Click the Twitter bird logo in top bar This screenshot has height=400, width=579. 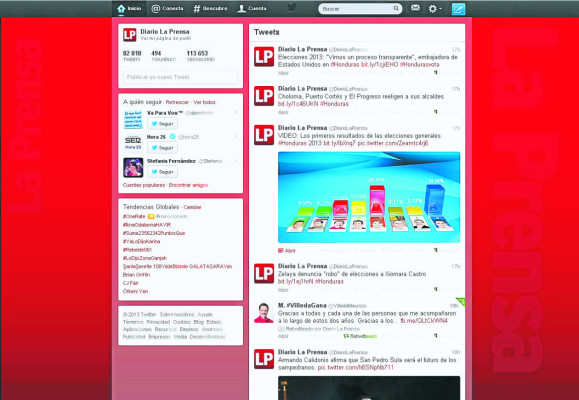(292, 7)
